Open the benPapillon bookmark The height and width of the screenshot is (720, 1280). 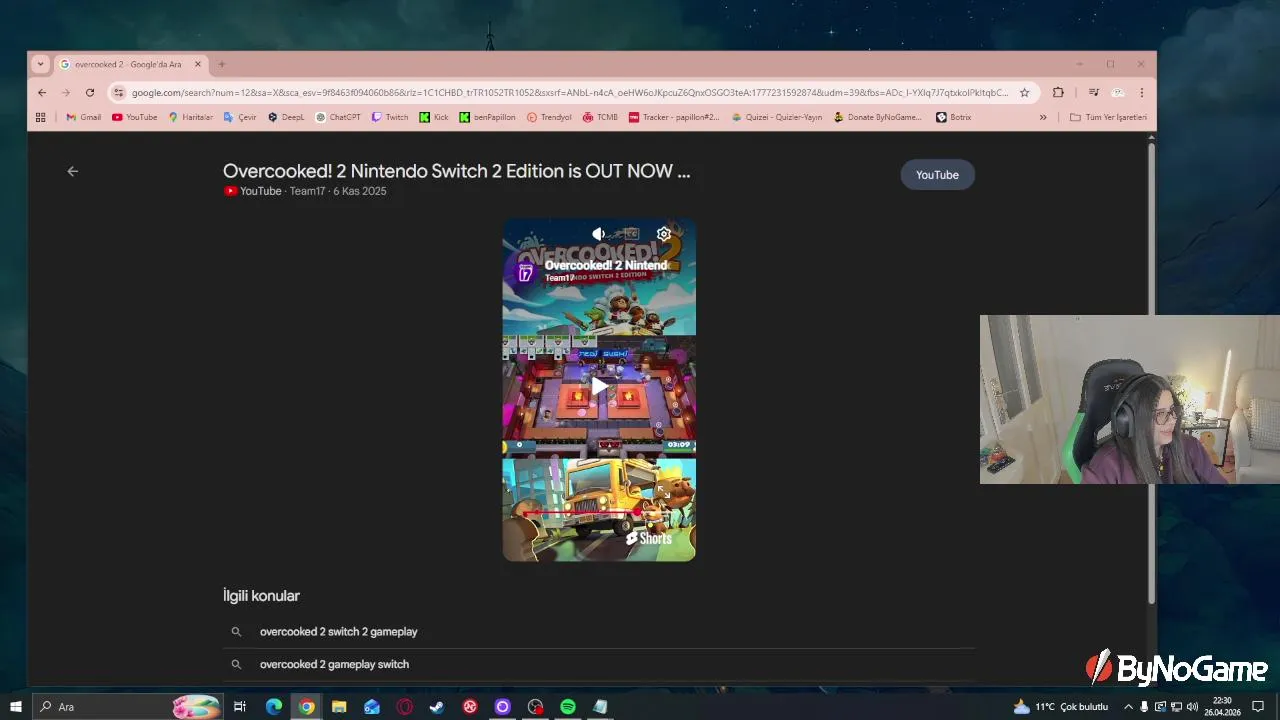488,117
